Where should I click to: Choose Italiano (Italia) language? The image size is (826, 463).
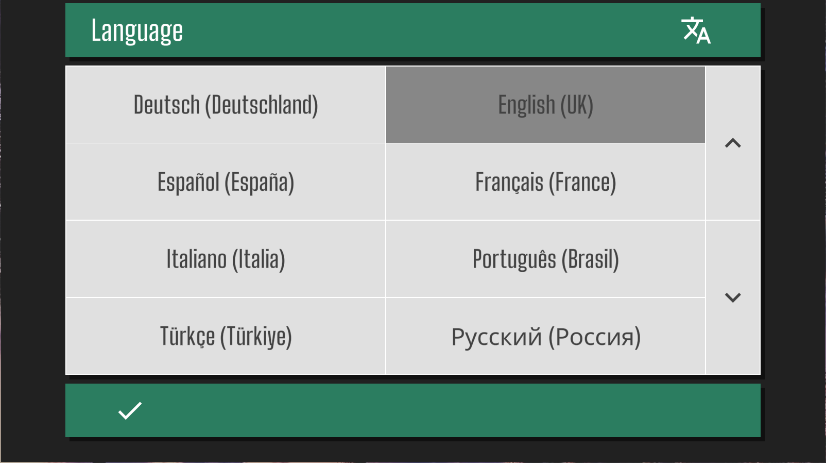click(x=225, y=259)
